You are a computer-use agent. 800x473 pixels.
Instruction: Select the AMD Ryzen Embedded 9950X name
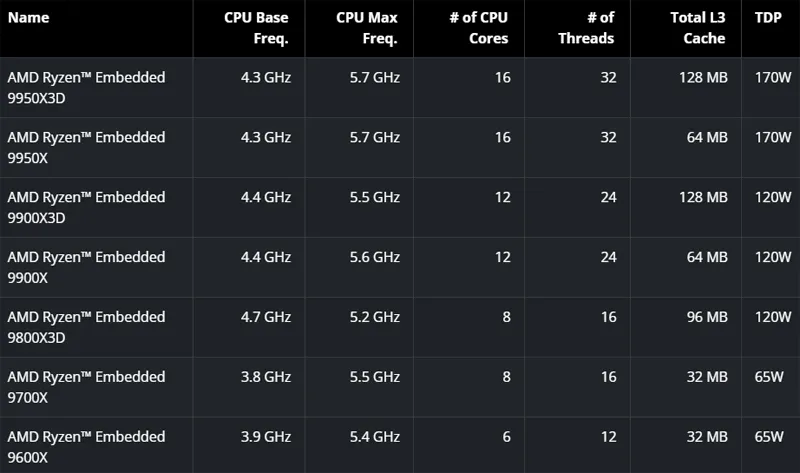click(86, 147)
